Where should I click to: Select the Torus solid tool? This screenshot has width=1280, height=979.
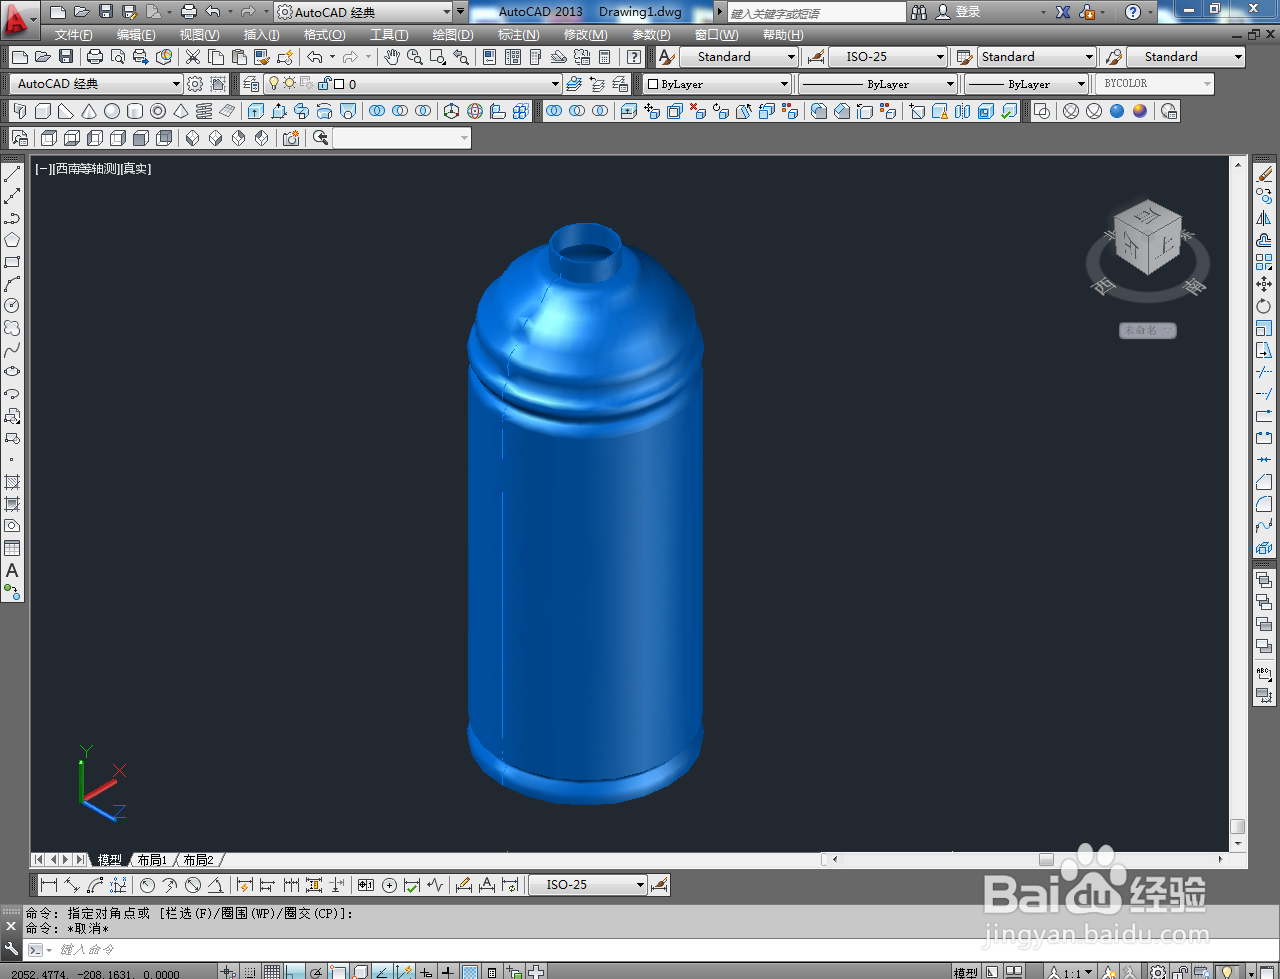point(158,111)
